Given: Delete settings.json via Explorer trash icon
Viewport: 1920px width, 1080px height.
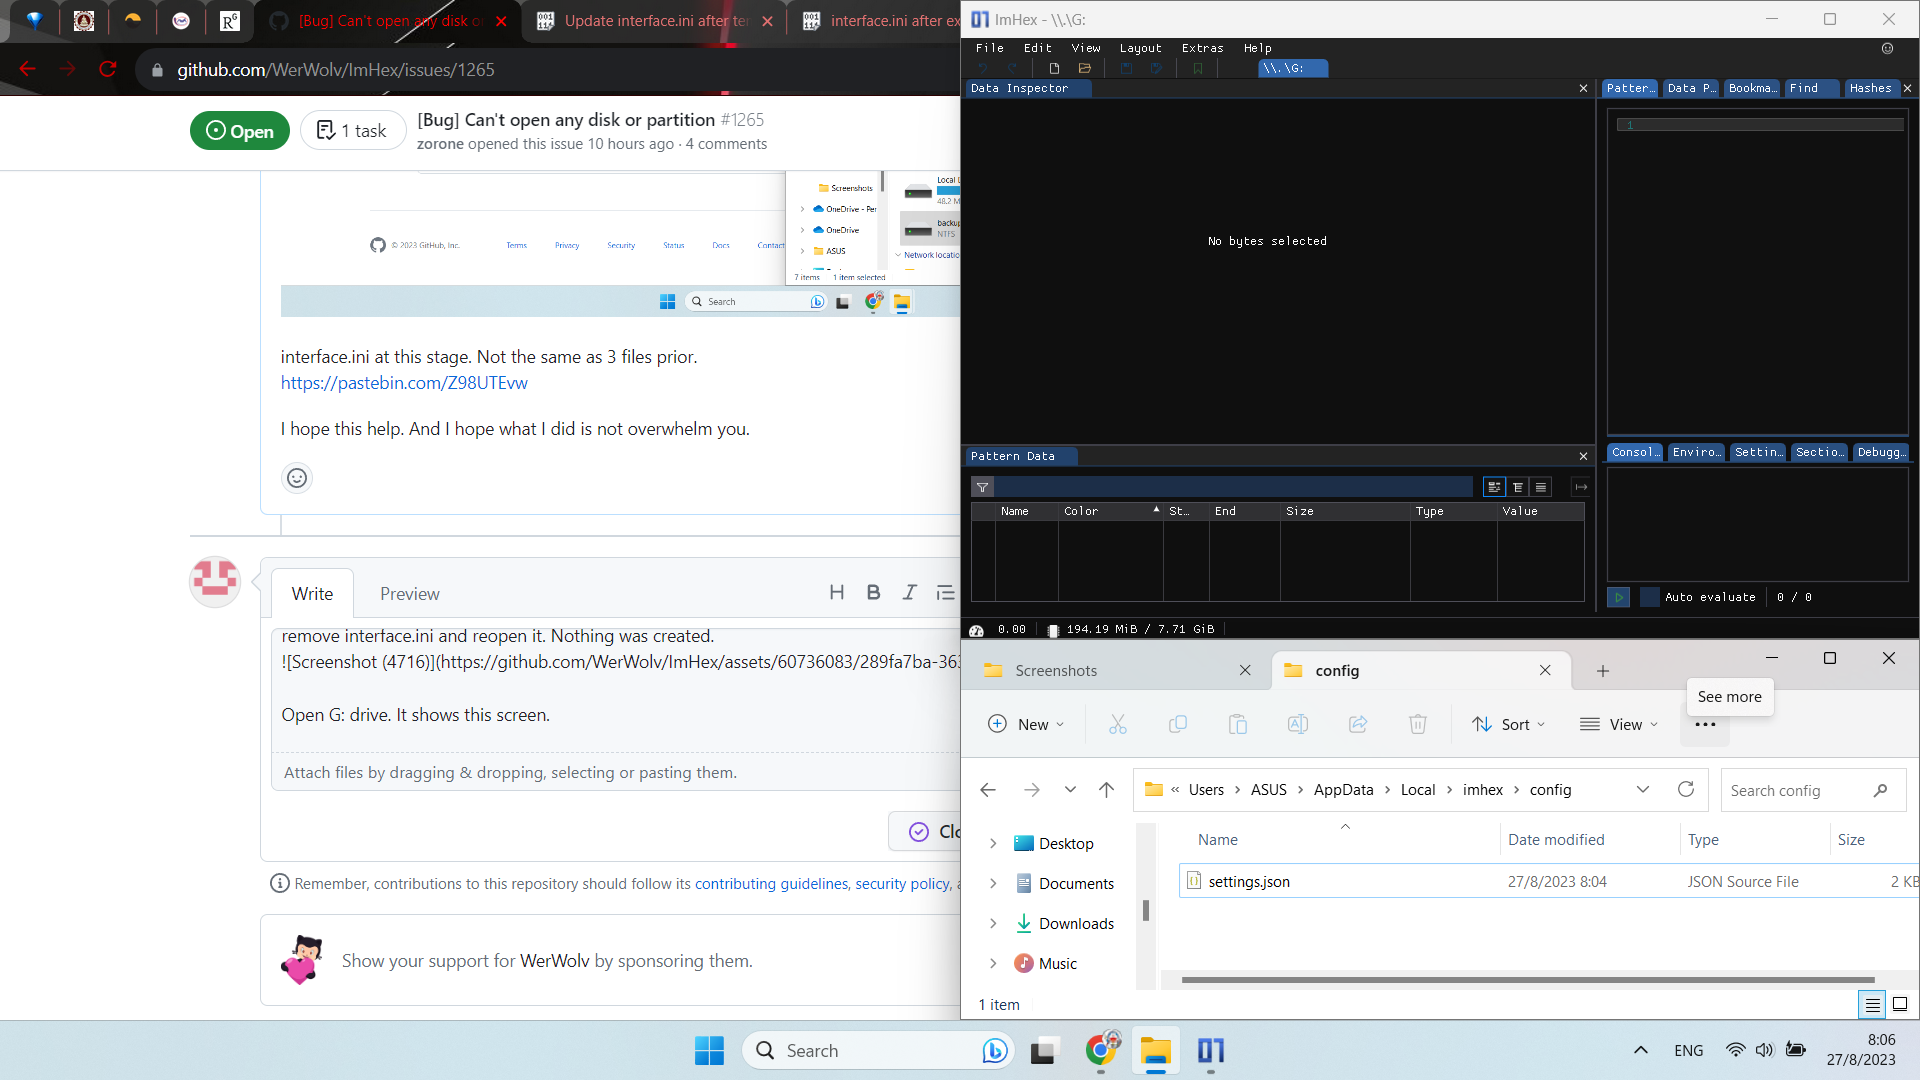Looking at the screenshot, I should click(x=1418, y=724).
